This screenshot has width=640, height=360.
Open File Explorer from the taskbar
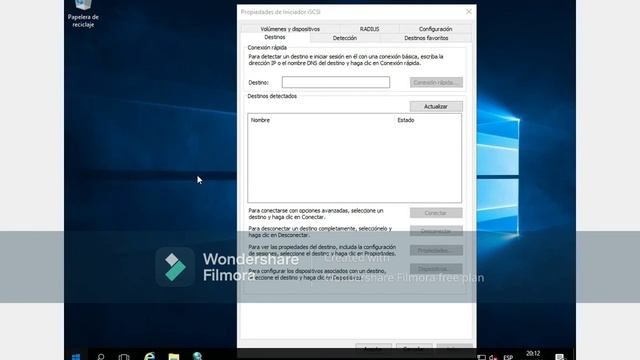pyautogui.click(x=173, y=356)
